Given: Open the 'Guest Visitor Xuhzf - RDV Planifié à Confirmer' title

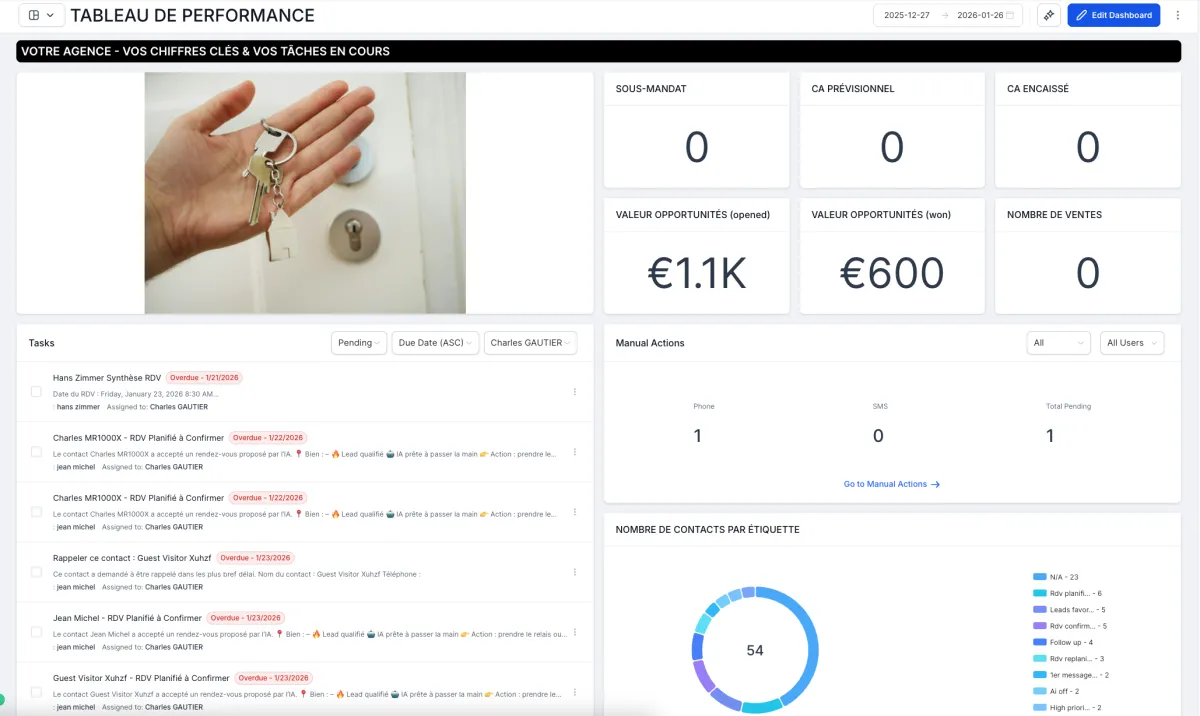Looking at the screenshot, I should point(141,678).
